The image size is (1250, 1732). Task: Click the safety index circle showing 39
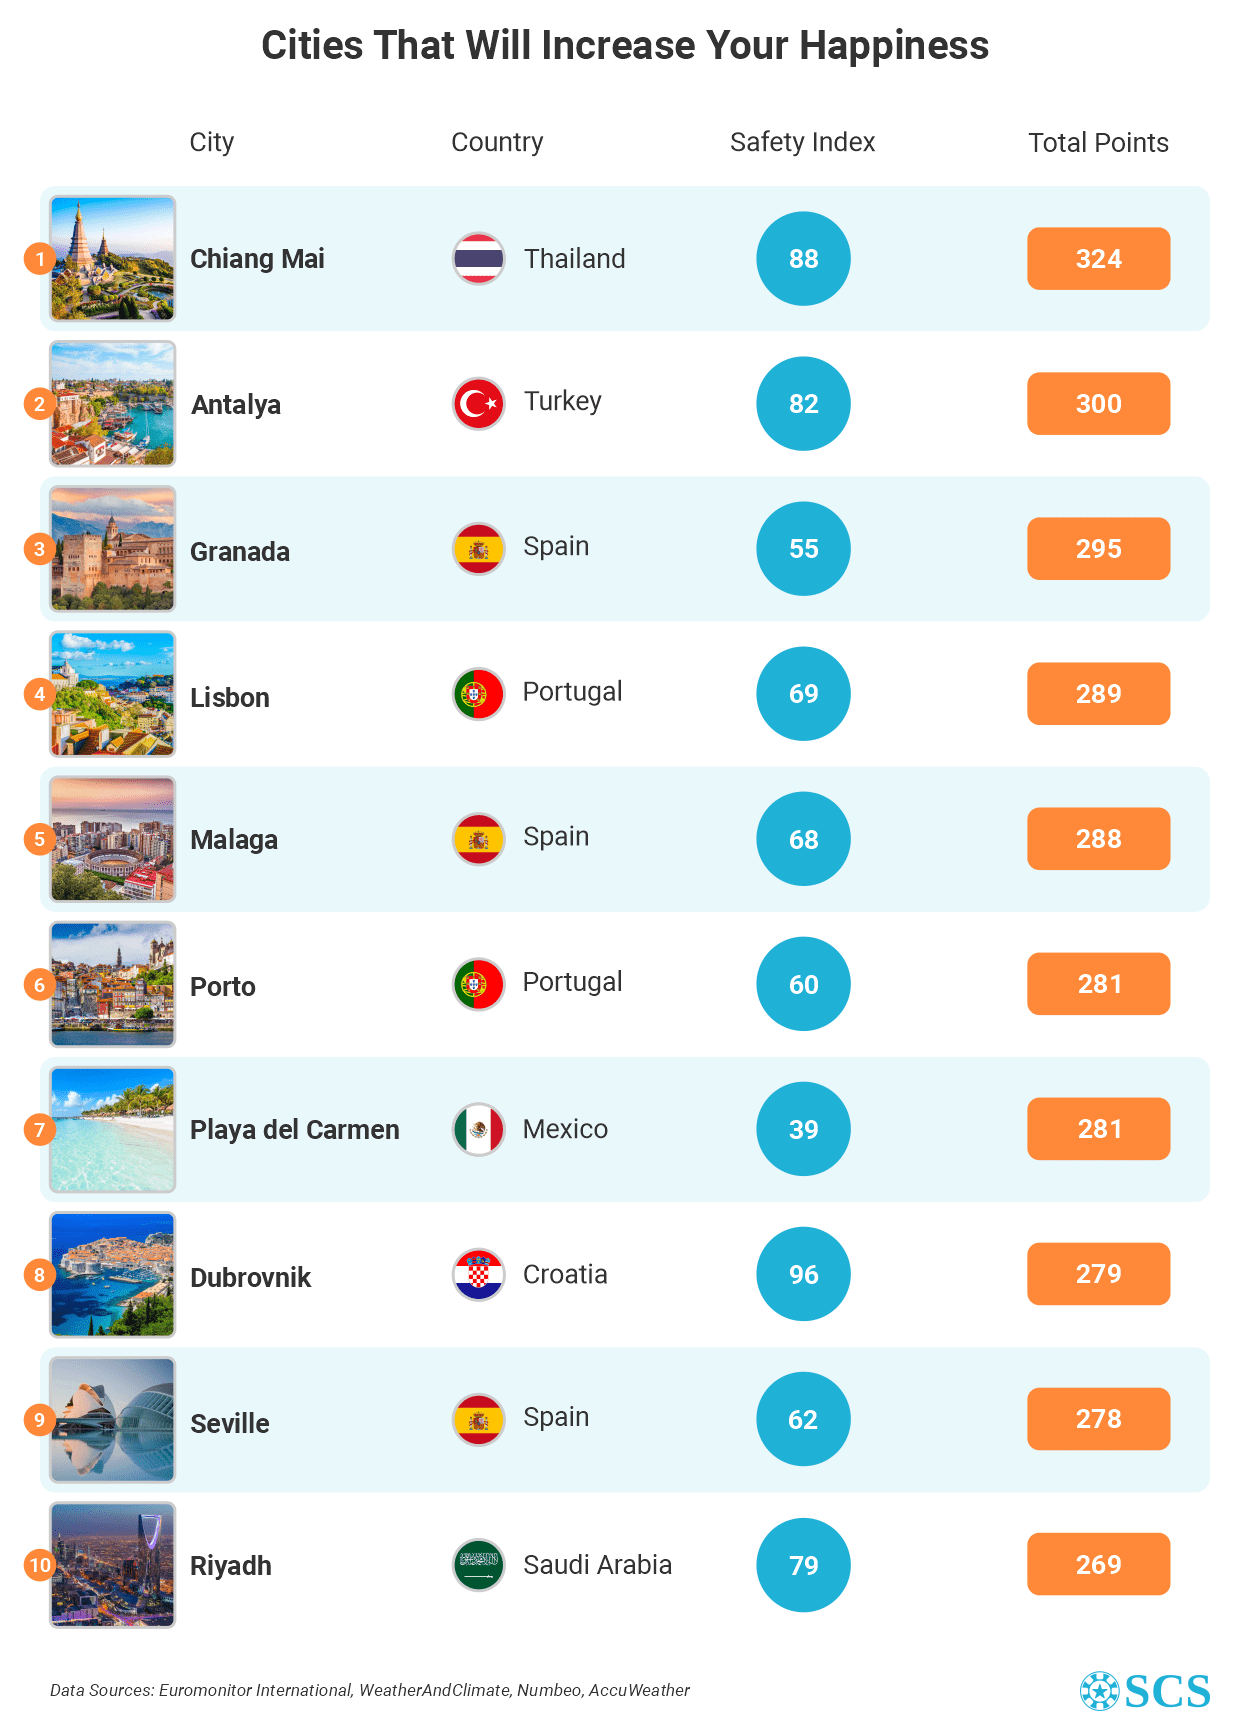pos(803,1129)
